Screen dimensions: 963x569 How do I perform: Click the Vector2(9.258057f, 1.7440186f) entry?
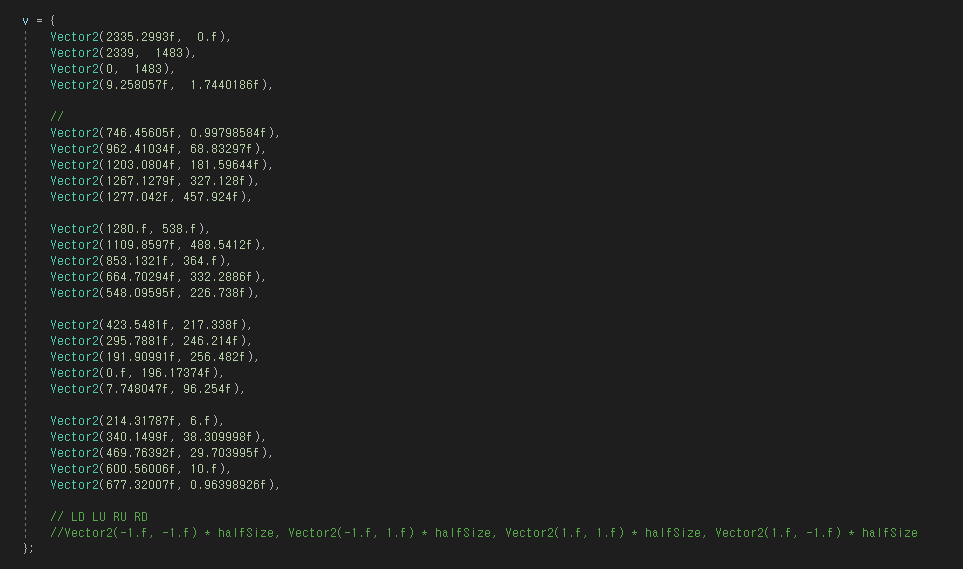(x=161, y=85)
